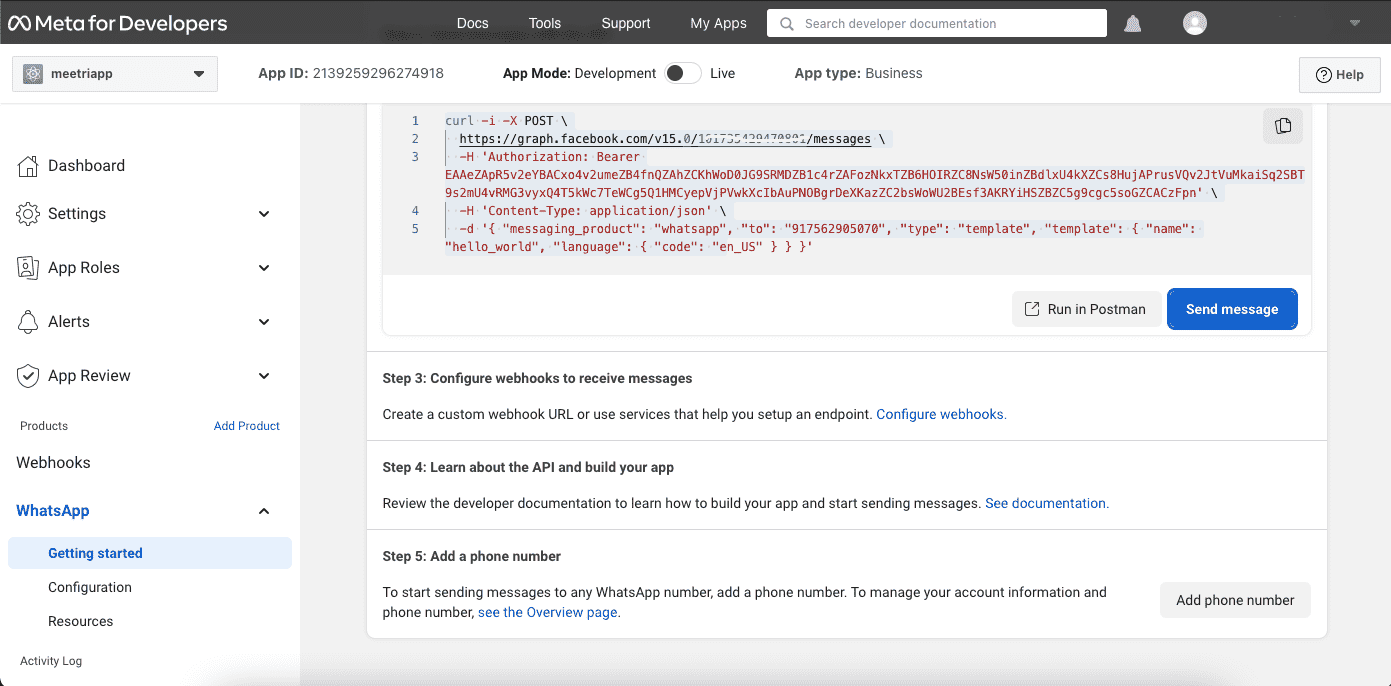Open Dashboard in sidebar
The width and height of the screenshot is (1391, 686).
pyautogui.click(x=86, y=166)
